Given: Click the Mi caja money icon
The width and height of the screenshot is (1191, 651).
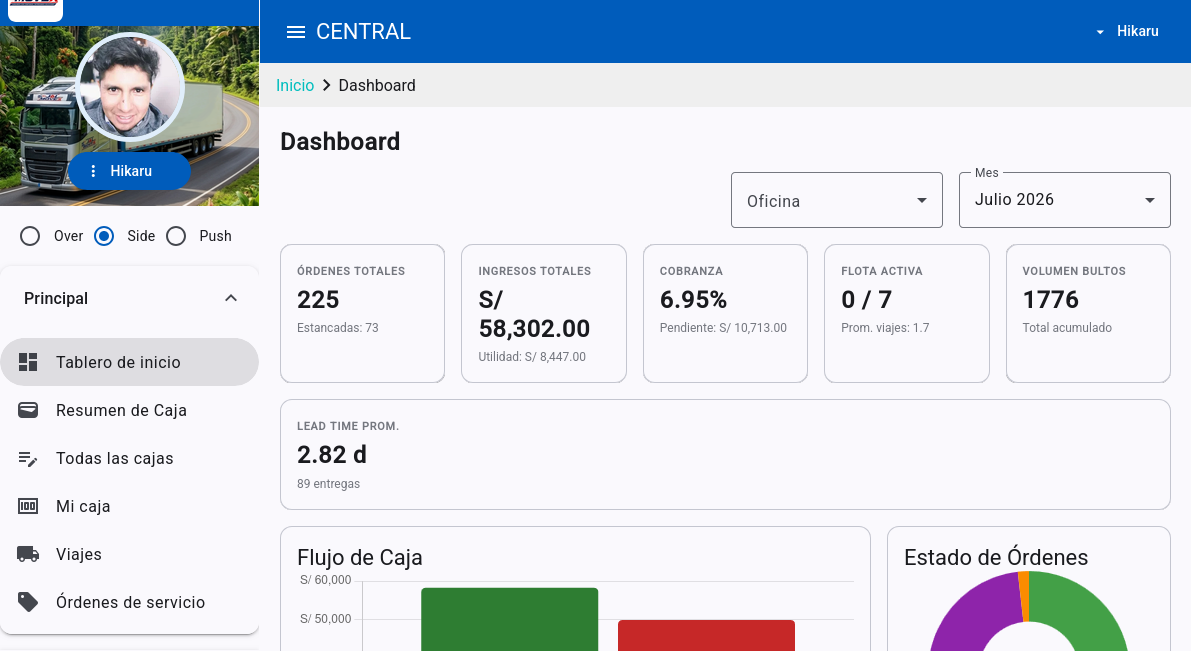Looking at the screenshot, I should [28, 507].
